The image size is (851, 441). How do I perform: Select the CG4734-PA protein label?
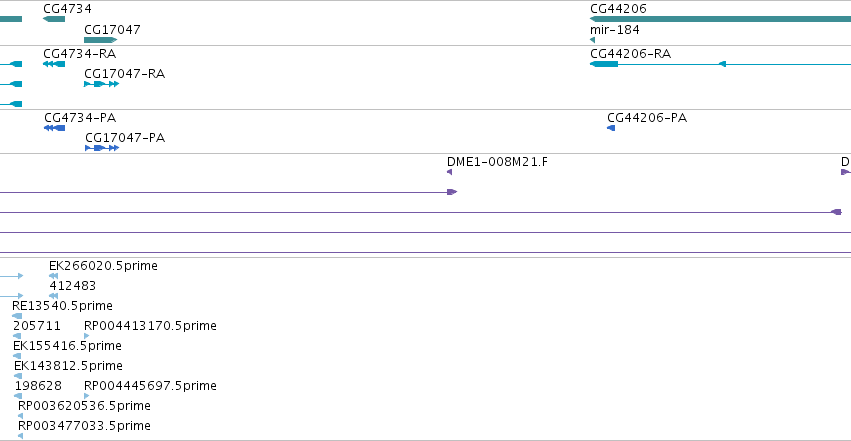[x=80, y=118]
